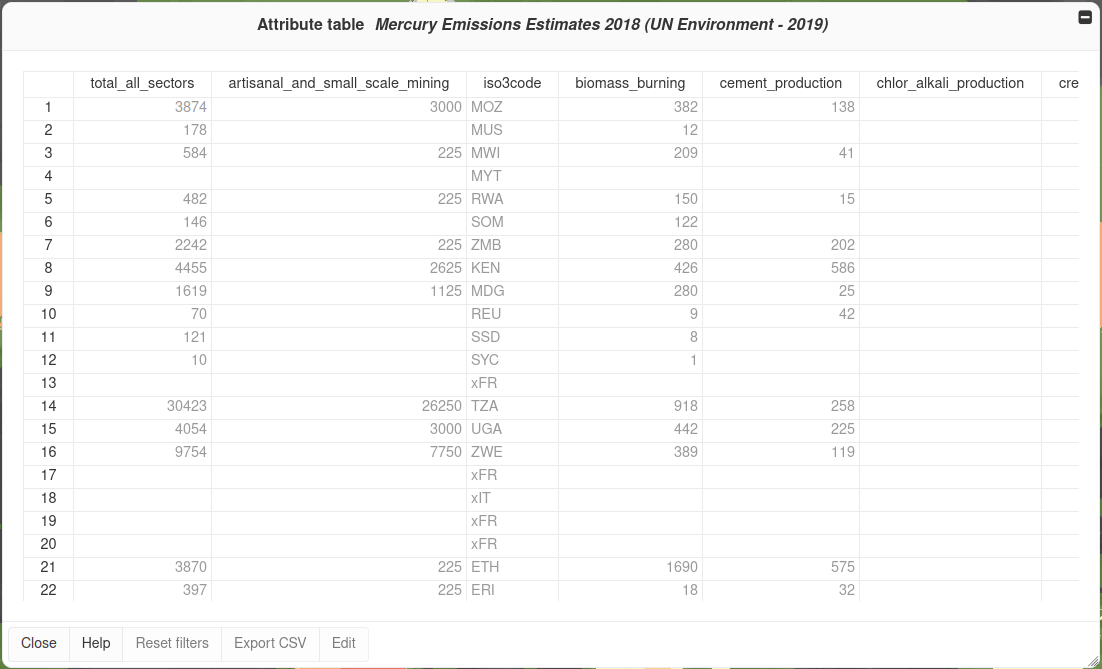
Task: Sort the chlor_alkali_production column
Action: pyautogui.click(x=950, y=83)
